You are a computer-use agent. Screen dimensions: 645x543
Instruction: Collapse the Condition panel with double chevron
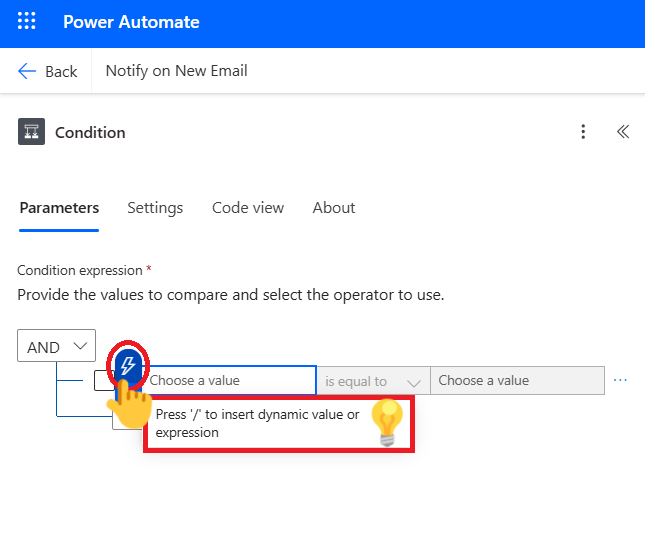(623, 132)
